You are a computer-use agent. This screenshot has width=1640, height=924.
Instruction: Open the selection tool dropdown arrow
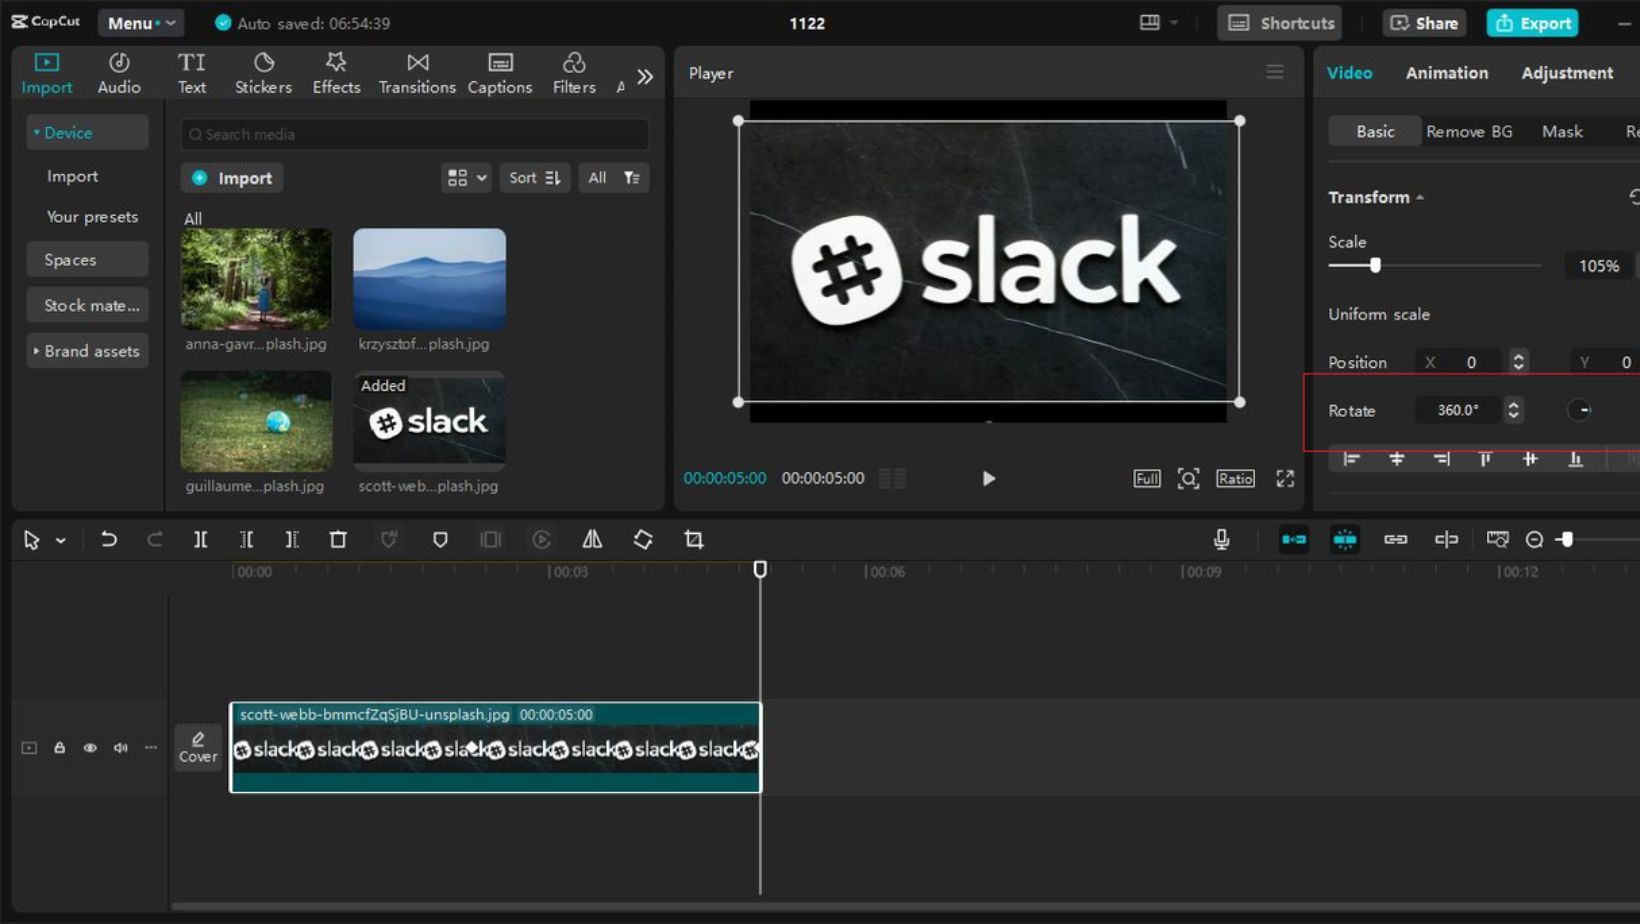[61, 541]
